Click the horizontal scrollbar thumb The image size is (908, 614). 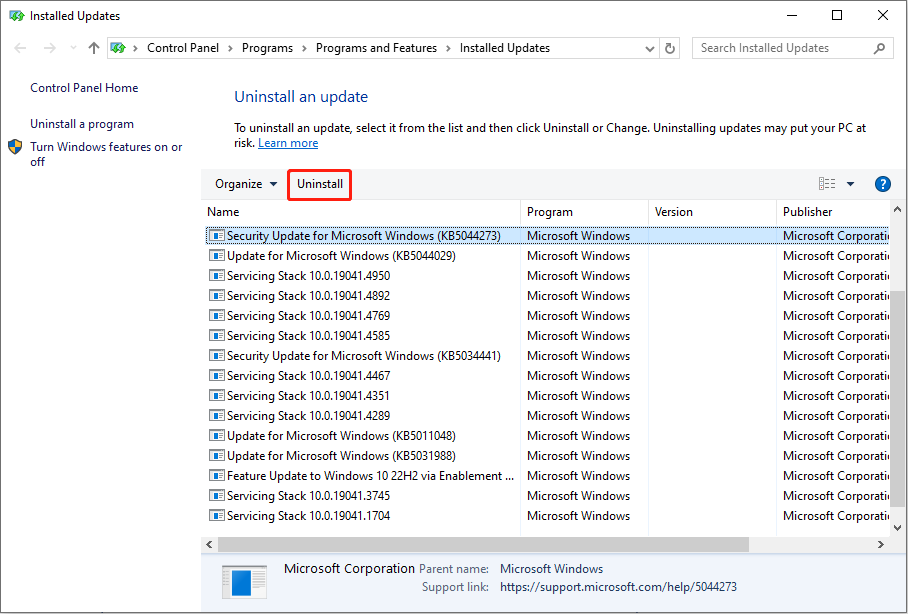pyautogui.click(x=484, y=544)
